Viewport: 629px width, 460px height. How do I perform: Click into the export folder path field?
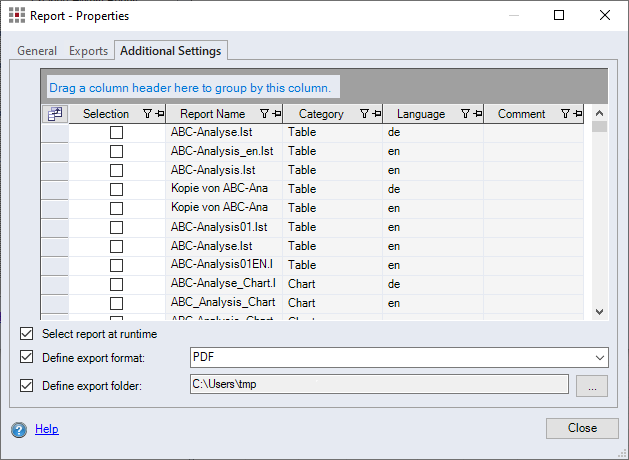point(378,385)
